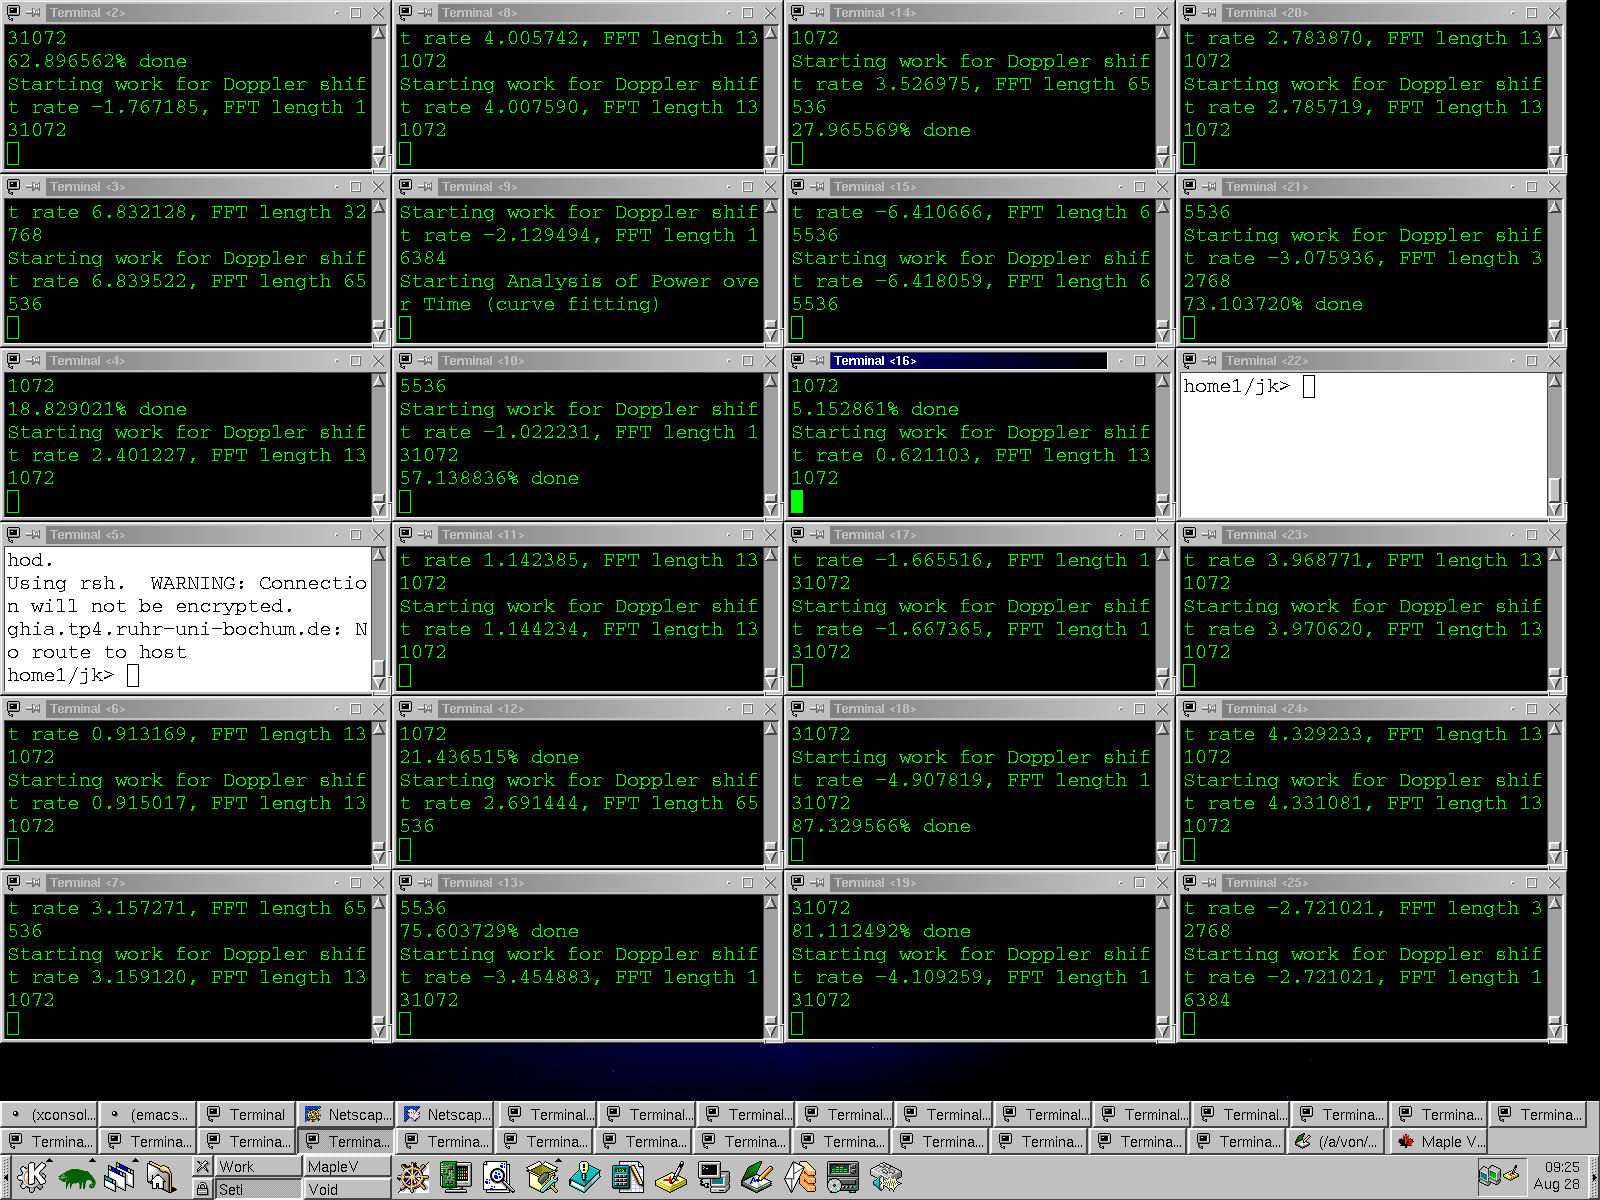Click scroll-down arrow in Terminal <22> scrollbar
This screenshot has height=1200, width=1600.
(1554, 508)
